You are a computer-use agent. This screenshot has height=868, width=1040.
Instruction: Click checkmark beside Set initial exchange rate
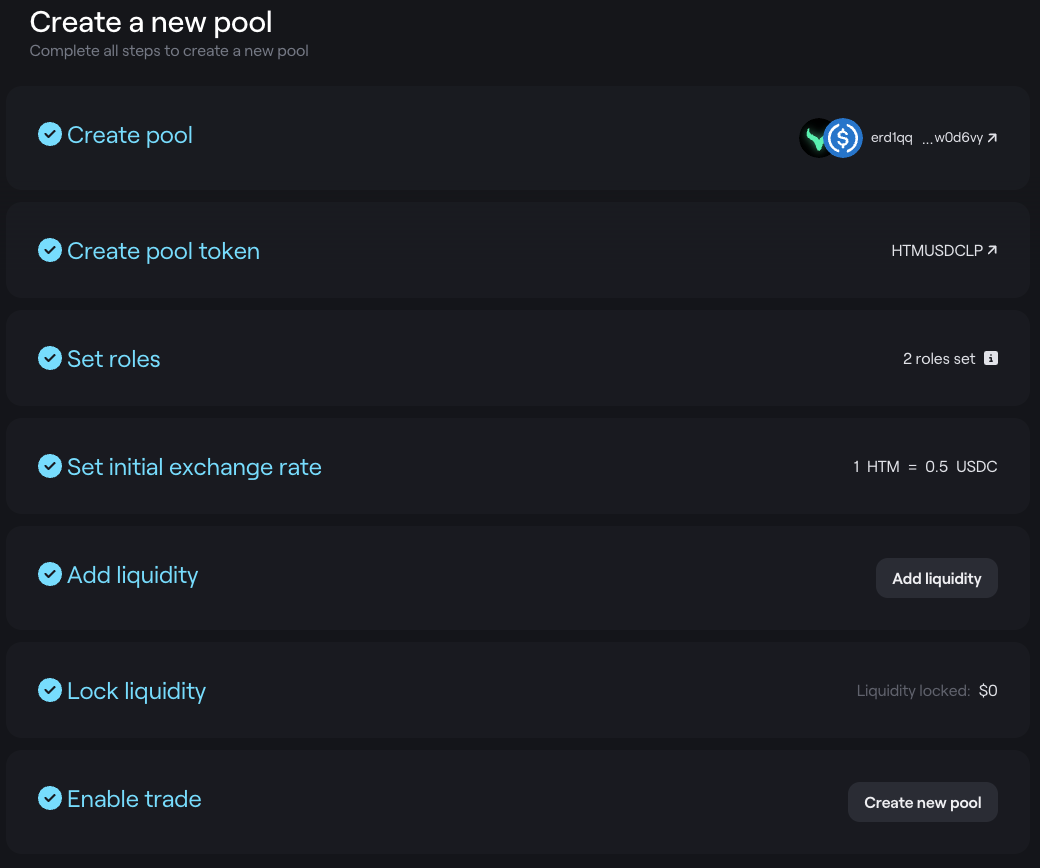click(50, 466)
